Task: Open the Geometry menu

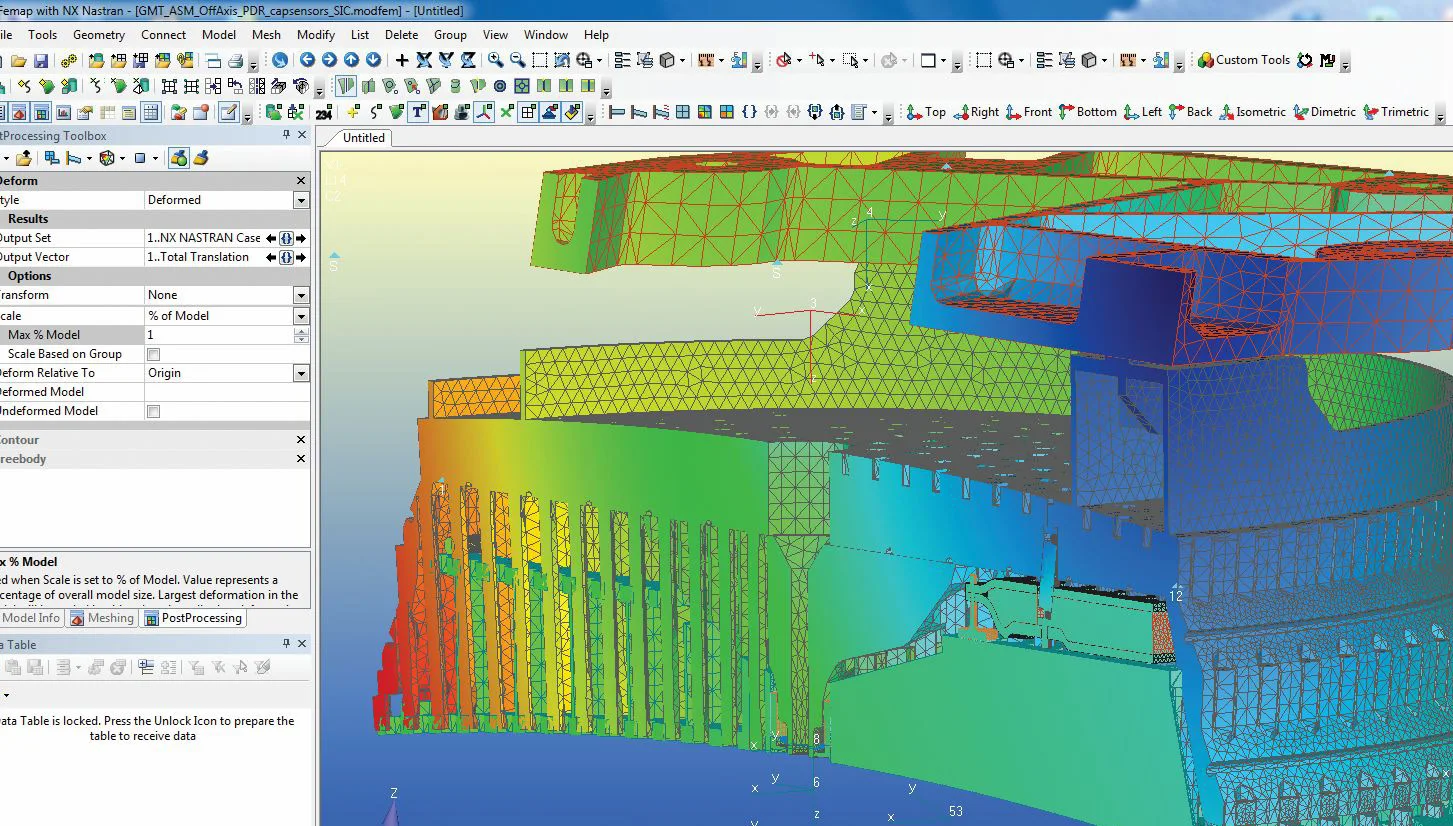Action: [x=99, y=34]
